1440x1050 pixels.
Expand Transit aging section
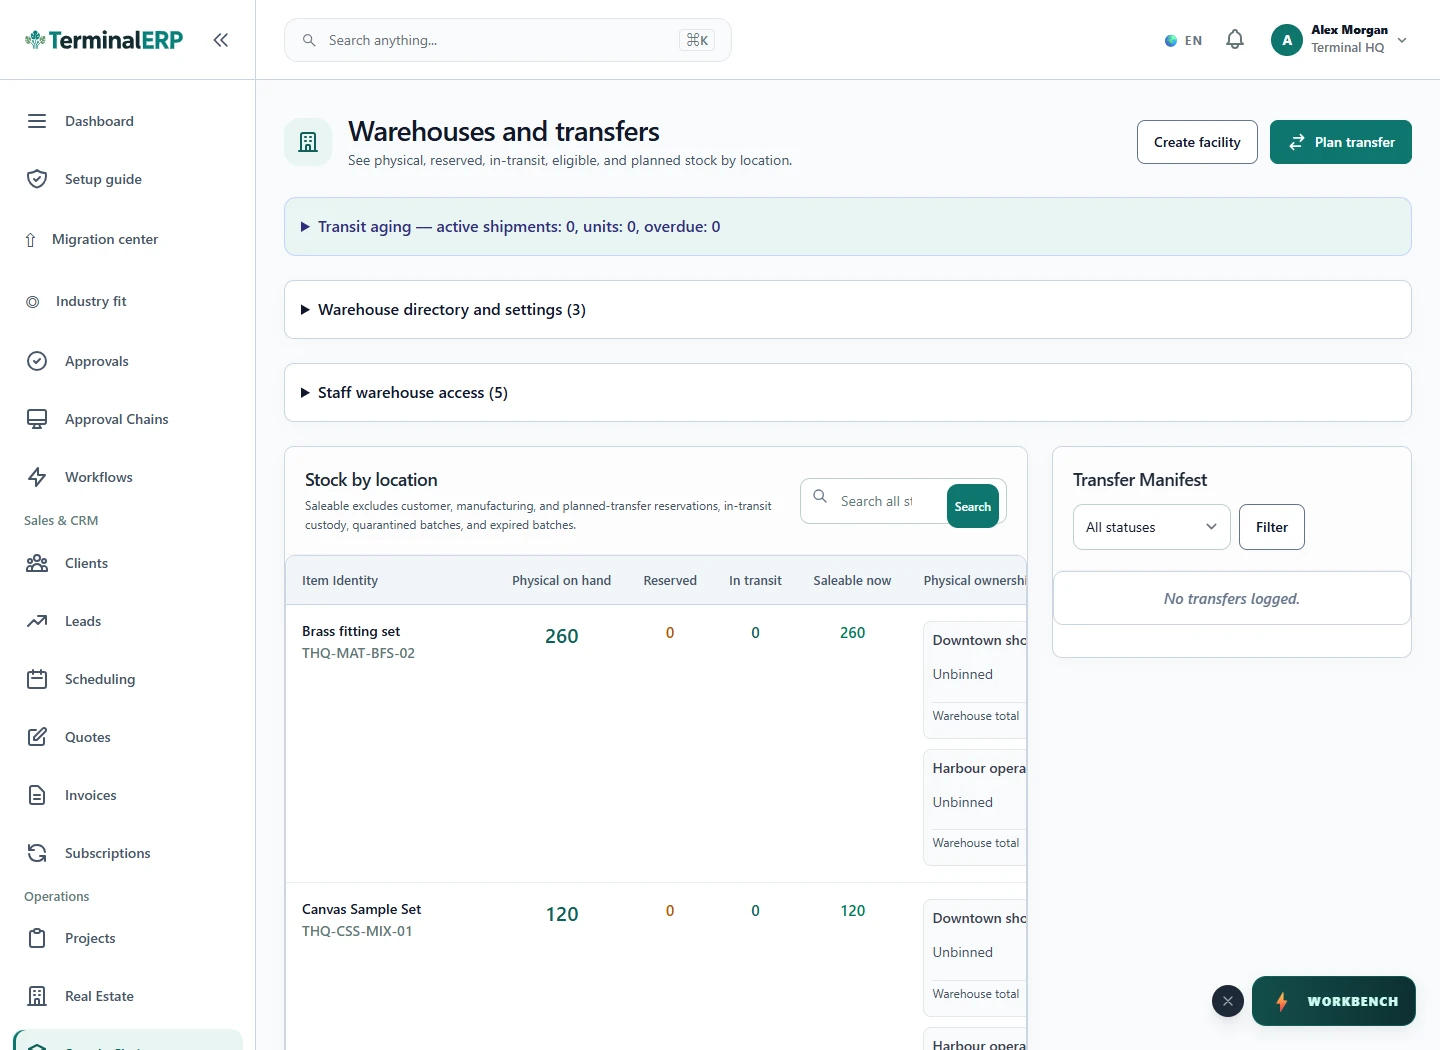pyautogui.click(x=847, y=227)
